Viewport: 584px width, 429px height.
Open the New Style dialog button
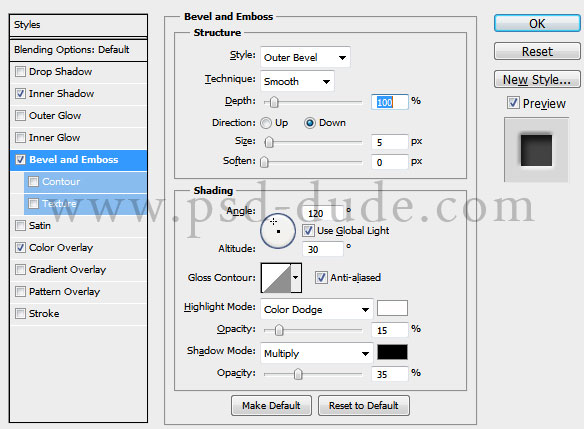click(x=537, y=79)
